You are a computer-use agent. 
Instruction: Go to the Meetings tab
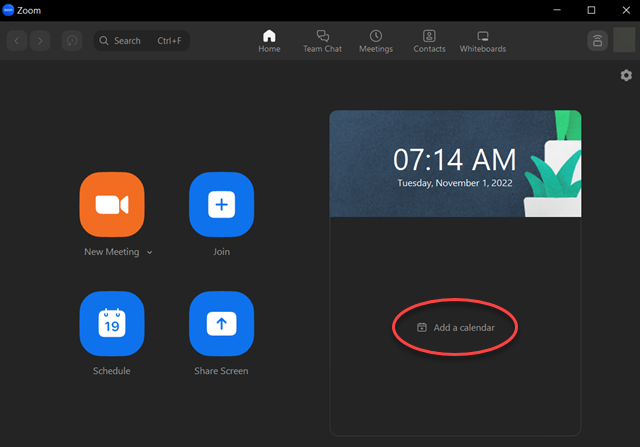pos(376,41)
